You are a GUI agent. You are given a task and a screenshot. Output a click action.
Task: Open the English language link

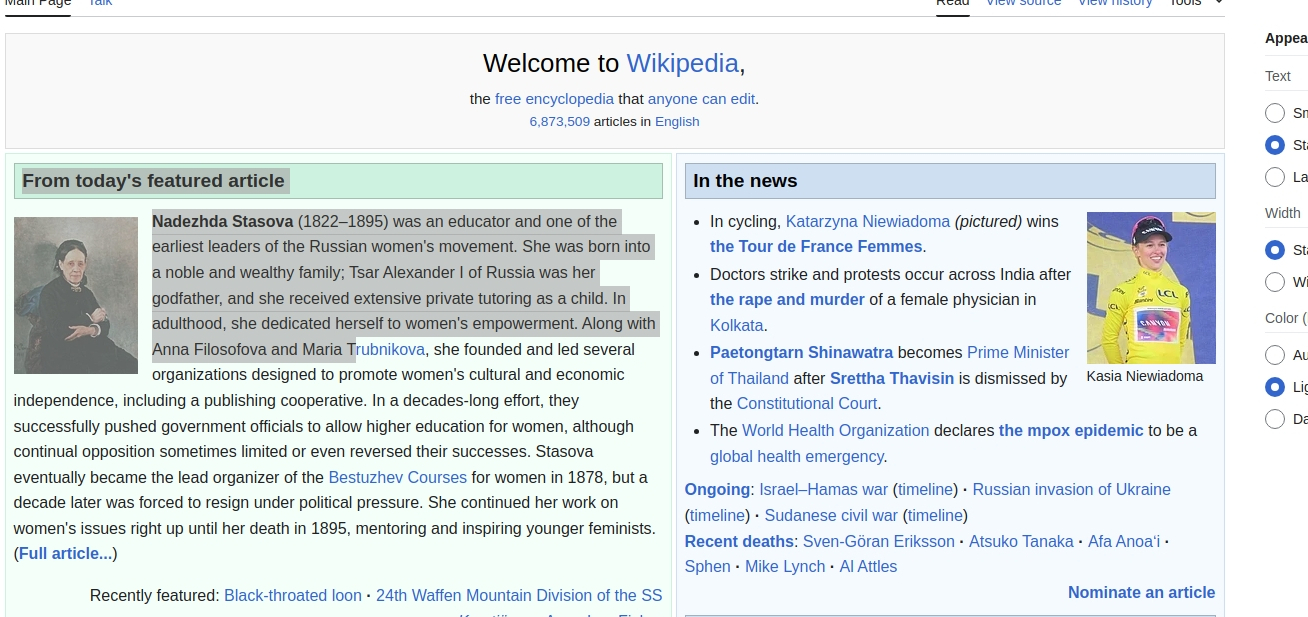677,122
